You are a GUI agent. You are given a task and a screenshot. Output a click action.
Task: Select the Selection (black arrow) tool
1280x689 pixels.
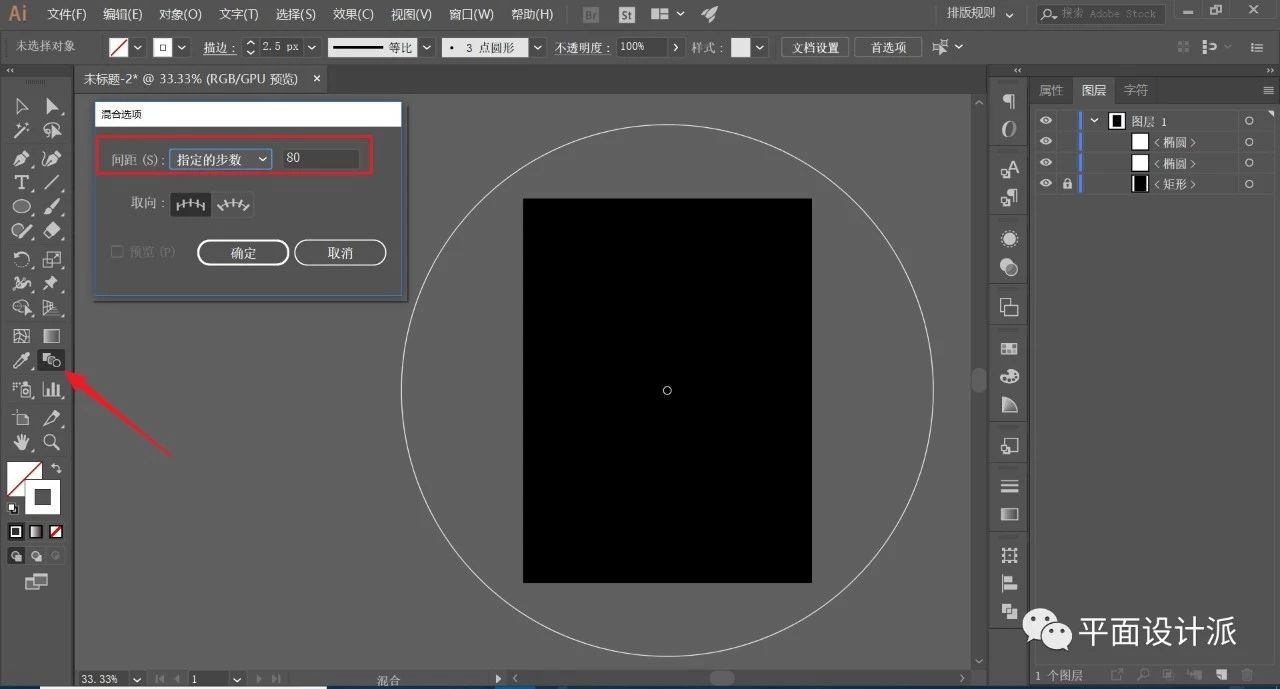pos(21,106)
